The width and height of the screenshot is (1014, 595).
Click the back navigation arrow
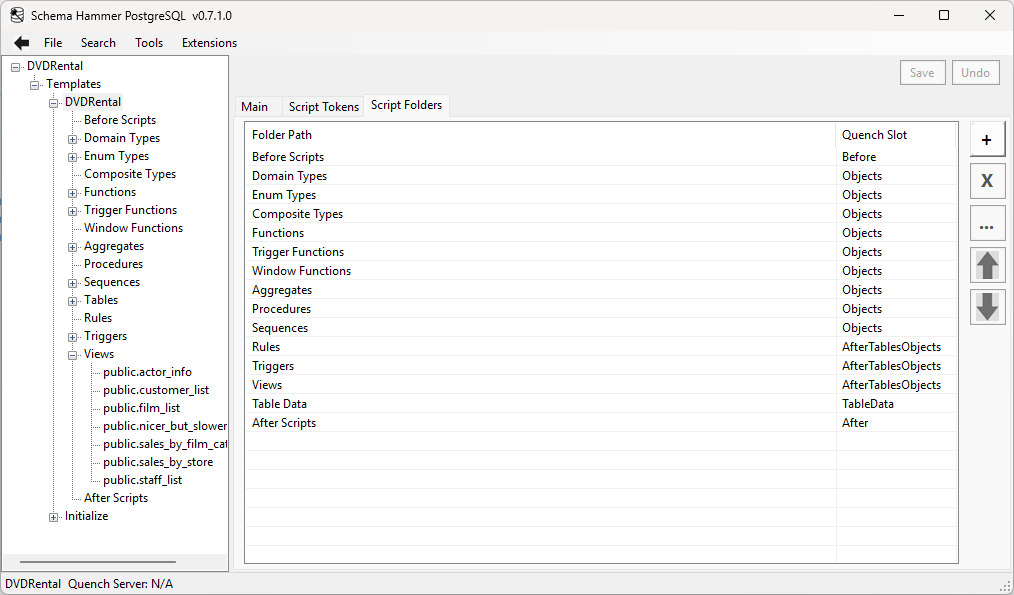(20, 42)
